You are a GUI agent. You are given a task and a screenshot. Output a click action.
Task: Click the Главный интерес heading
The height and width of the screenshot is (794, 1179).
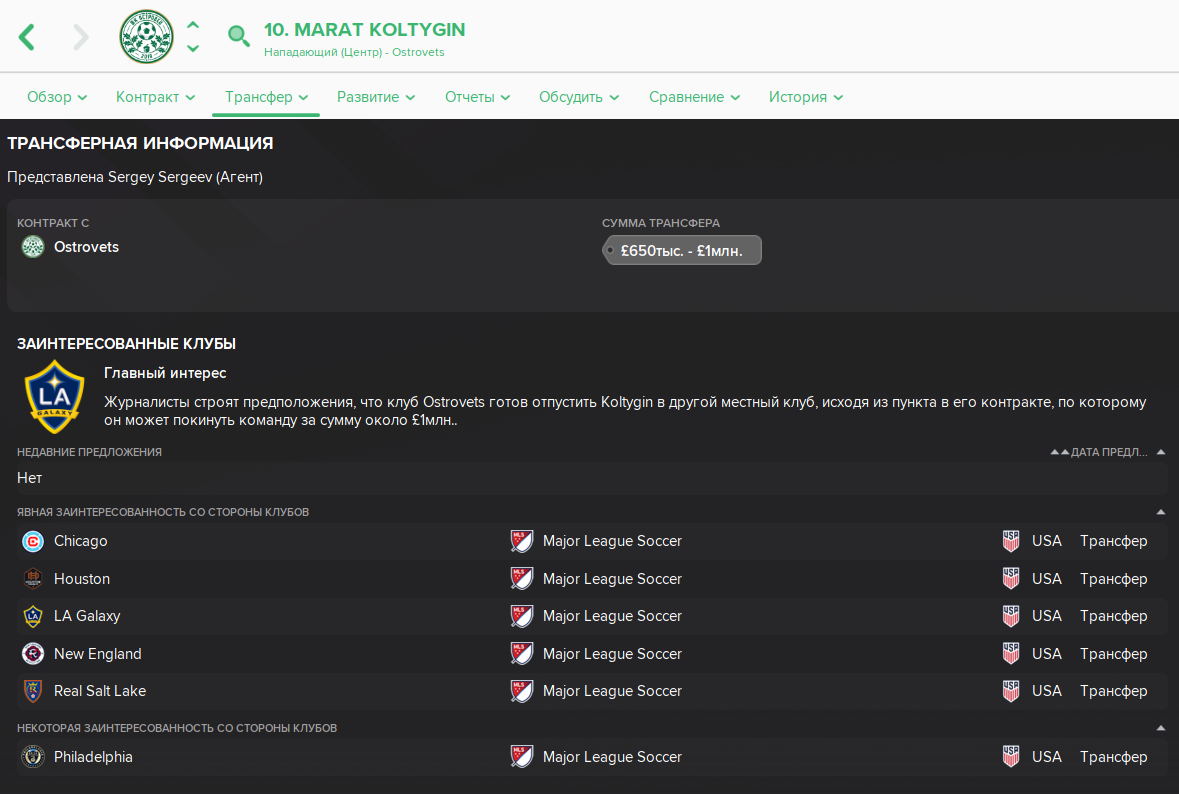pos(165,373)
